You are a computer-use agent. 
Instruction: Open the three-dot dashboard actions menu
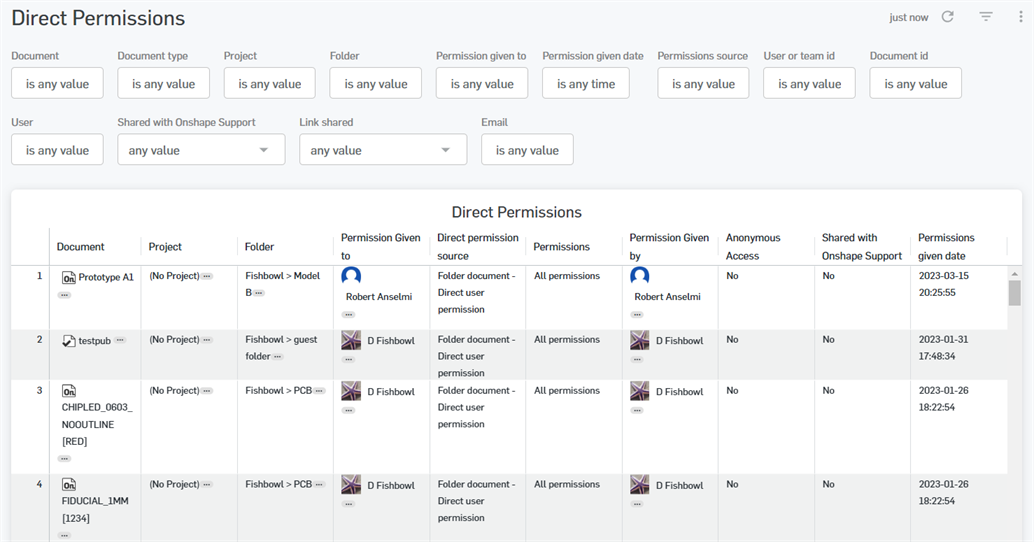coord(1021,17)
